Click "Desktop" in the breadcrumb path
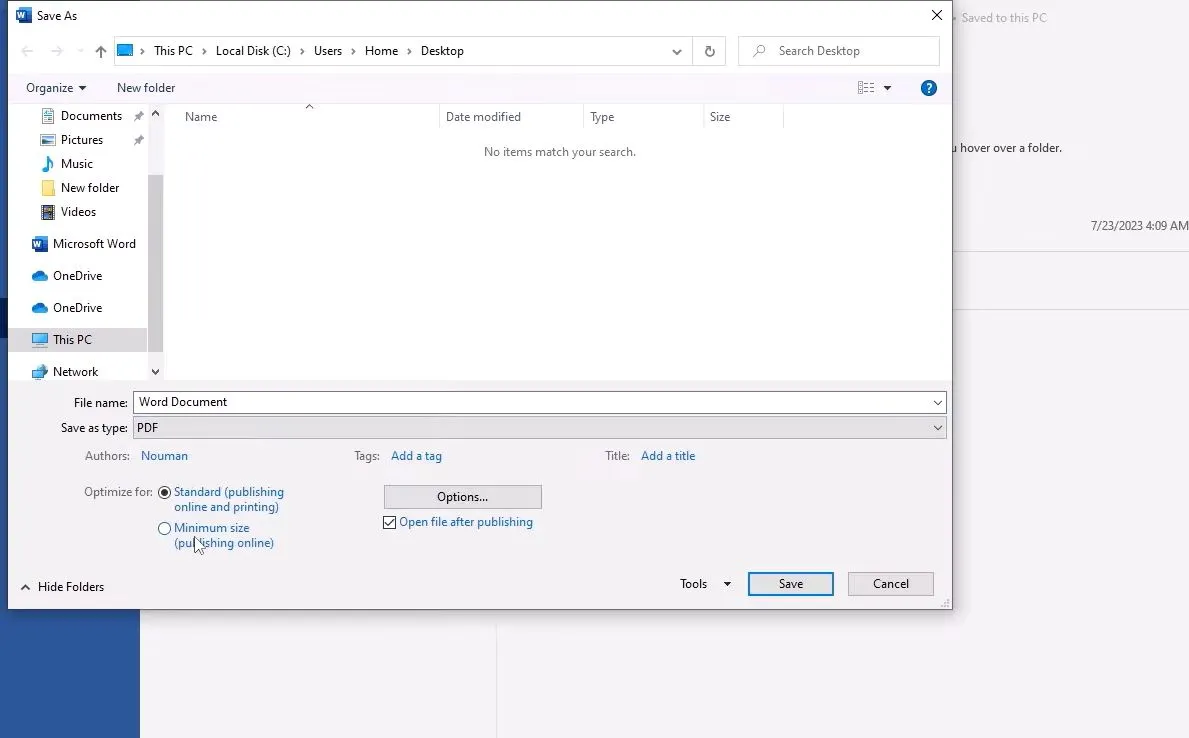1189x738 pixels. coord(442,50)
